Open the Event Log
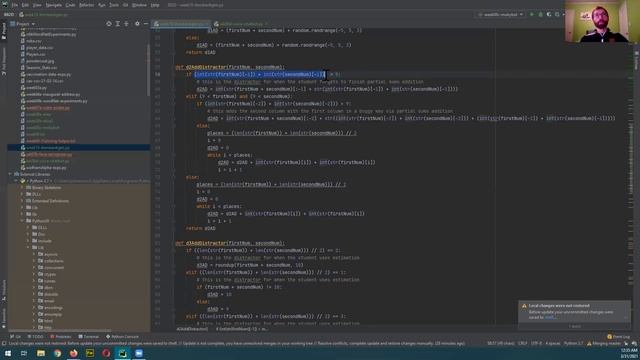 619,337
